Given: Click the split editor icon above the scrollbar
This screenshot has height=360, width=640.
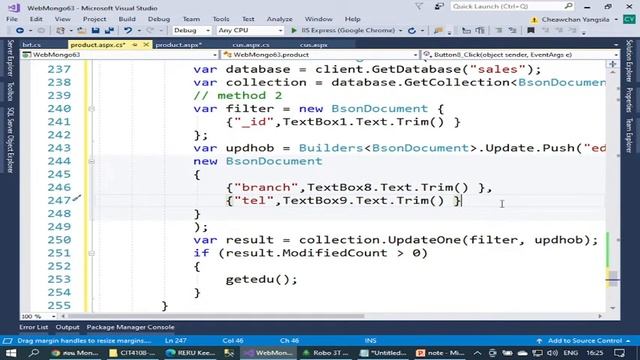Looking at the screenshot, I should point(613,64).
